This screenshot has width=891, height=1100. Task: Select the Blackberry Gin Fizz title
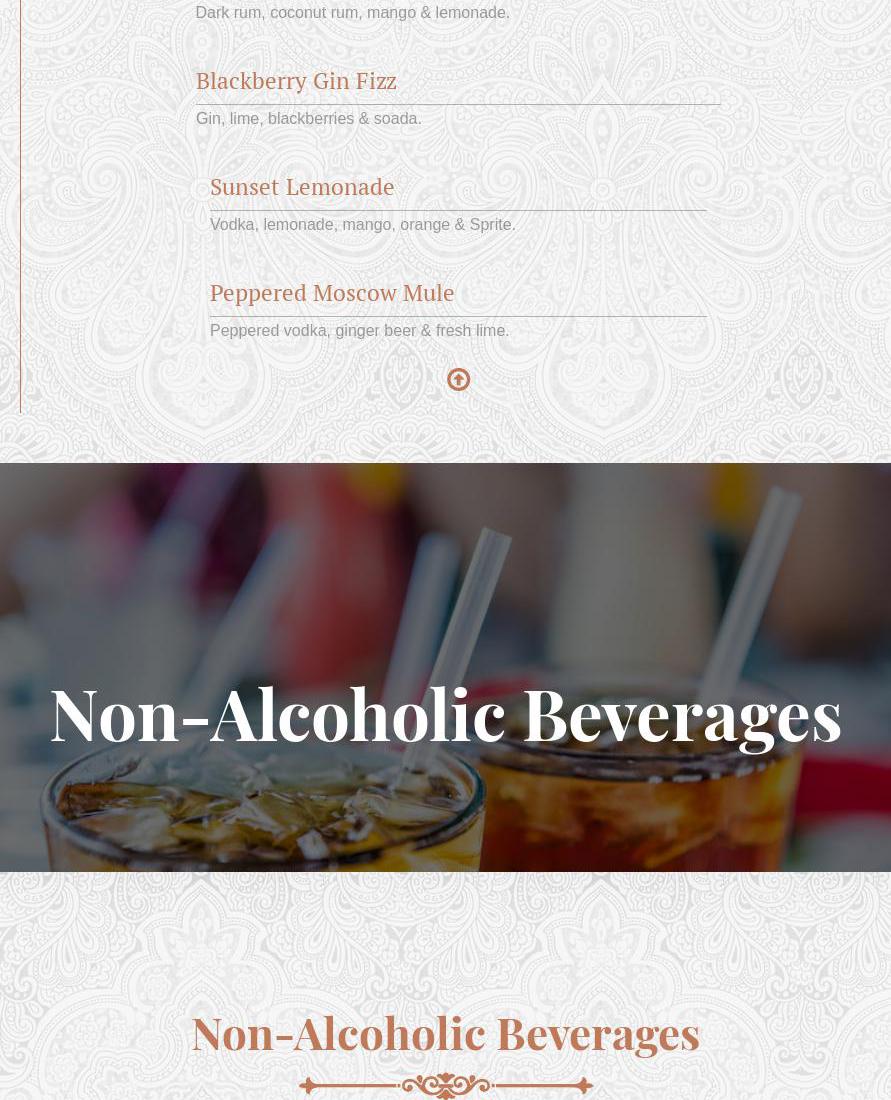[x=296, y=81]
